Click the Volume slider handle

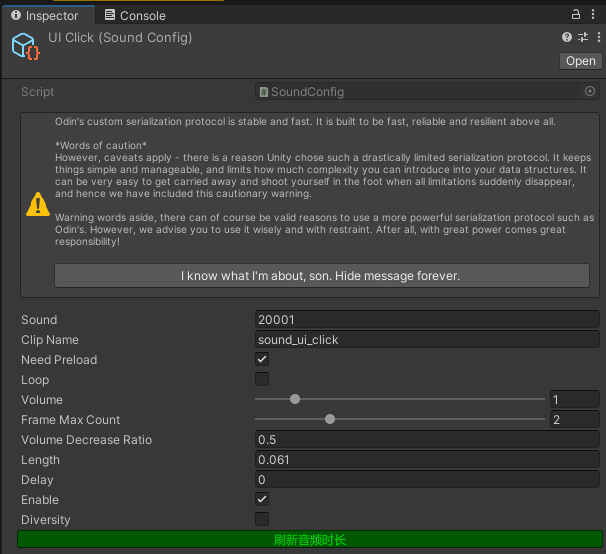point(295,399)
